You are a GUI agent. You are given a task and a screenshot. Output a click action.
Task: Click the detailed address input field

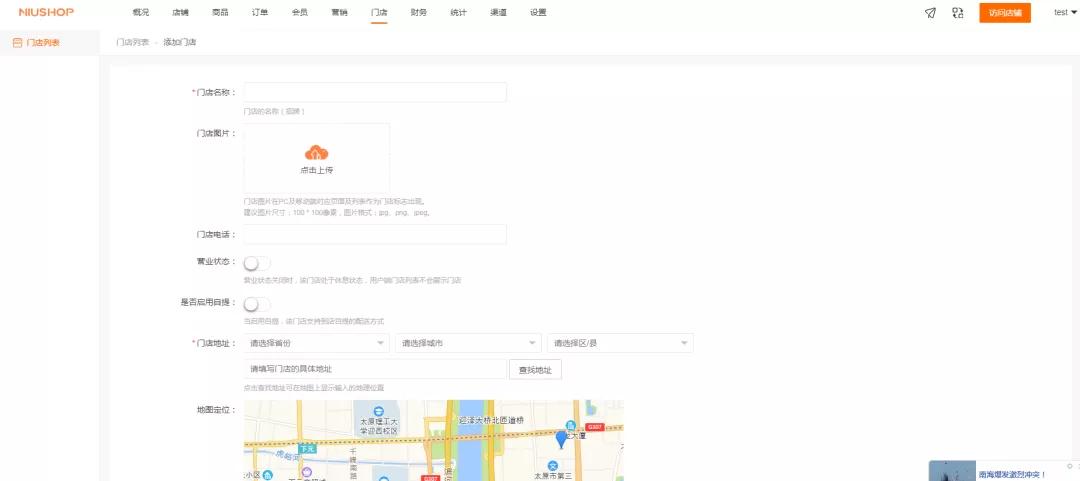[375, 369]
